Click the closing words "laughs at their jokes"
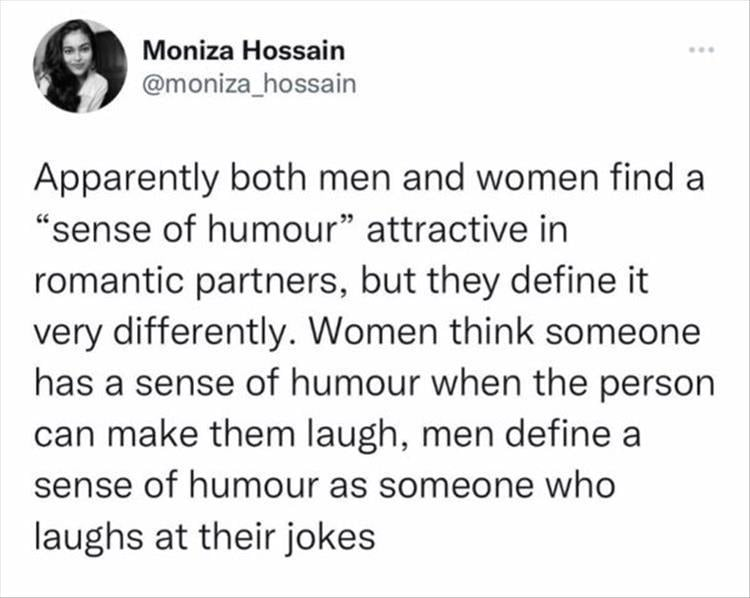Image resolution: width=750 pixels, height=598 pixels. point(205,538)
